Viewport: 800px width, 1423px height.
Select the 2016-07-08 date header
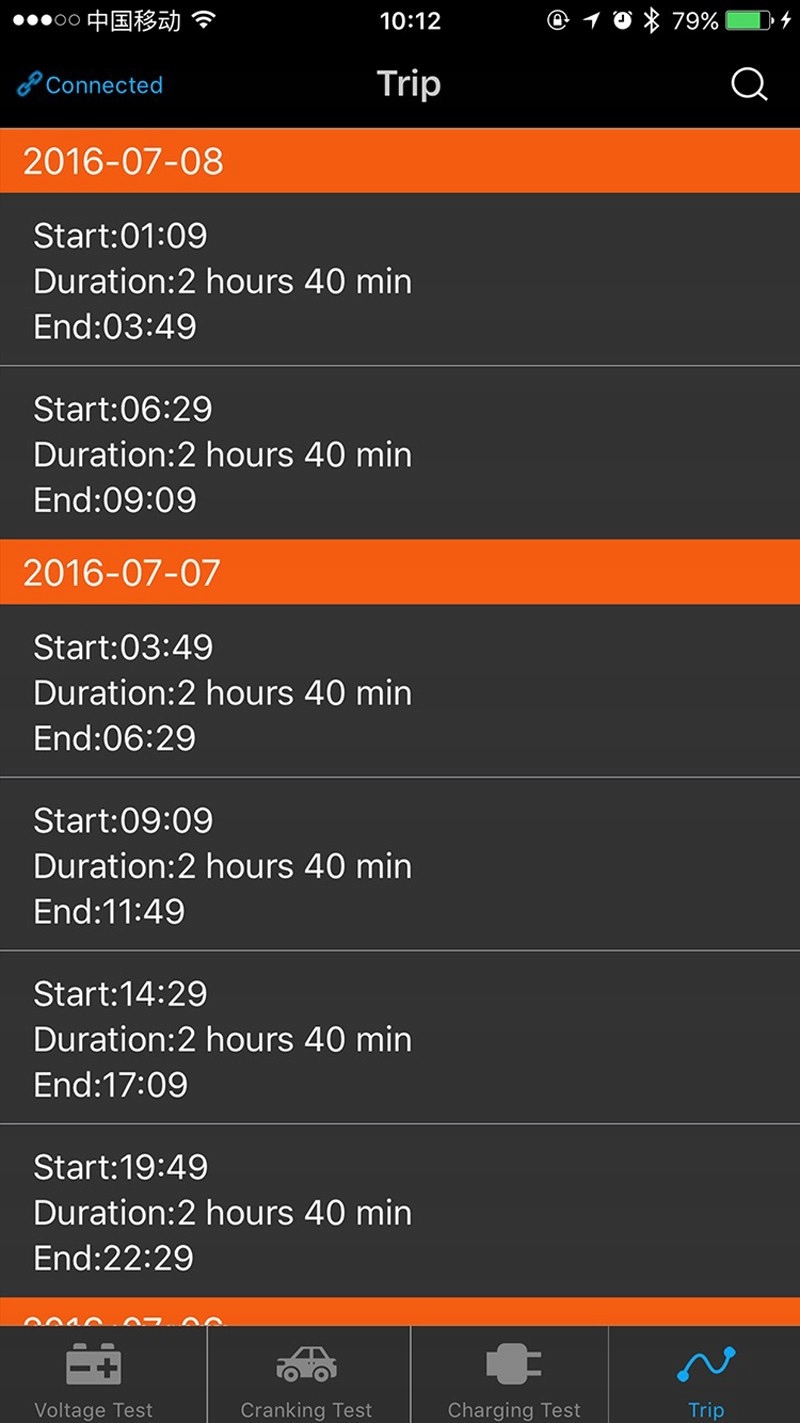[x=400, y=161]
